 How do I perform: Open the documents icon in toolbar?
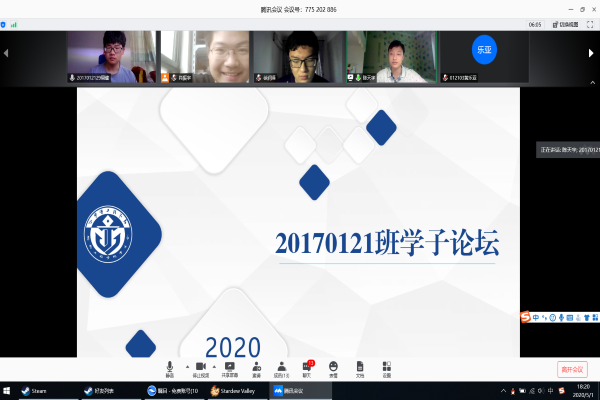coord(360,368)
